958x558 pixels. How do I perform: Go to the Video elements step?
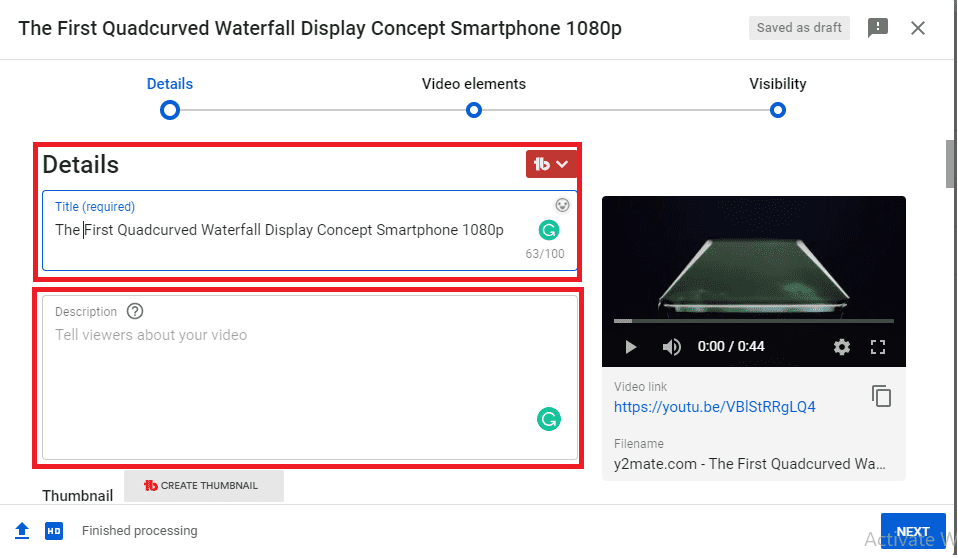tap(474, 109)
